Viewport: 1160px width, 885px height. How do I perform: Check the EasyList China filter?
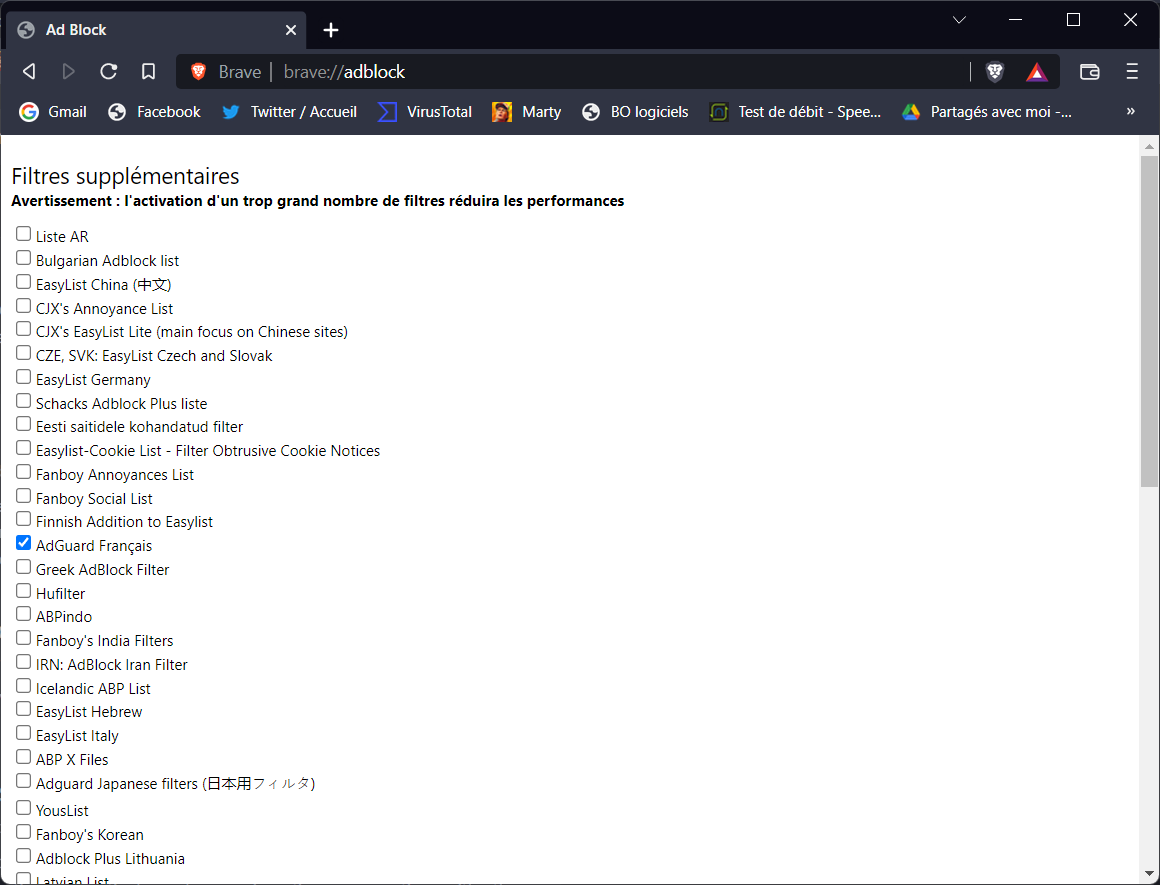[24, 283]
